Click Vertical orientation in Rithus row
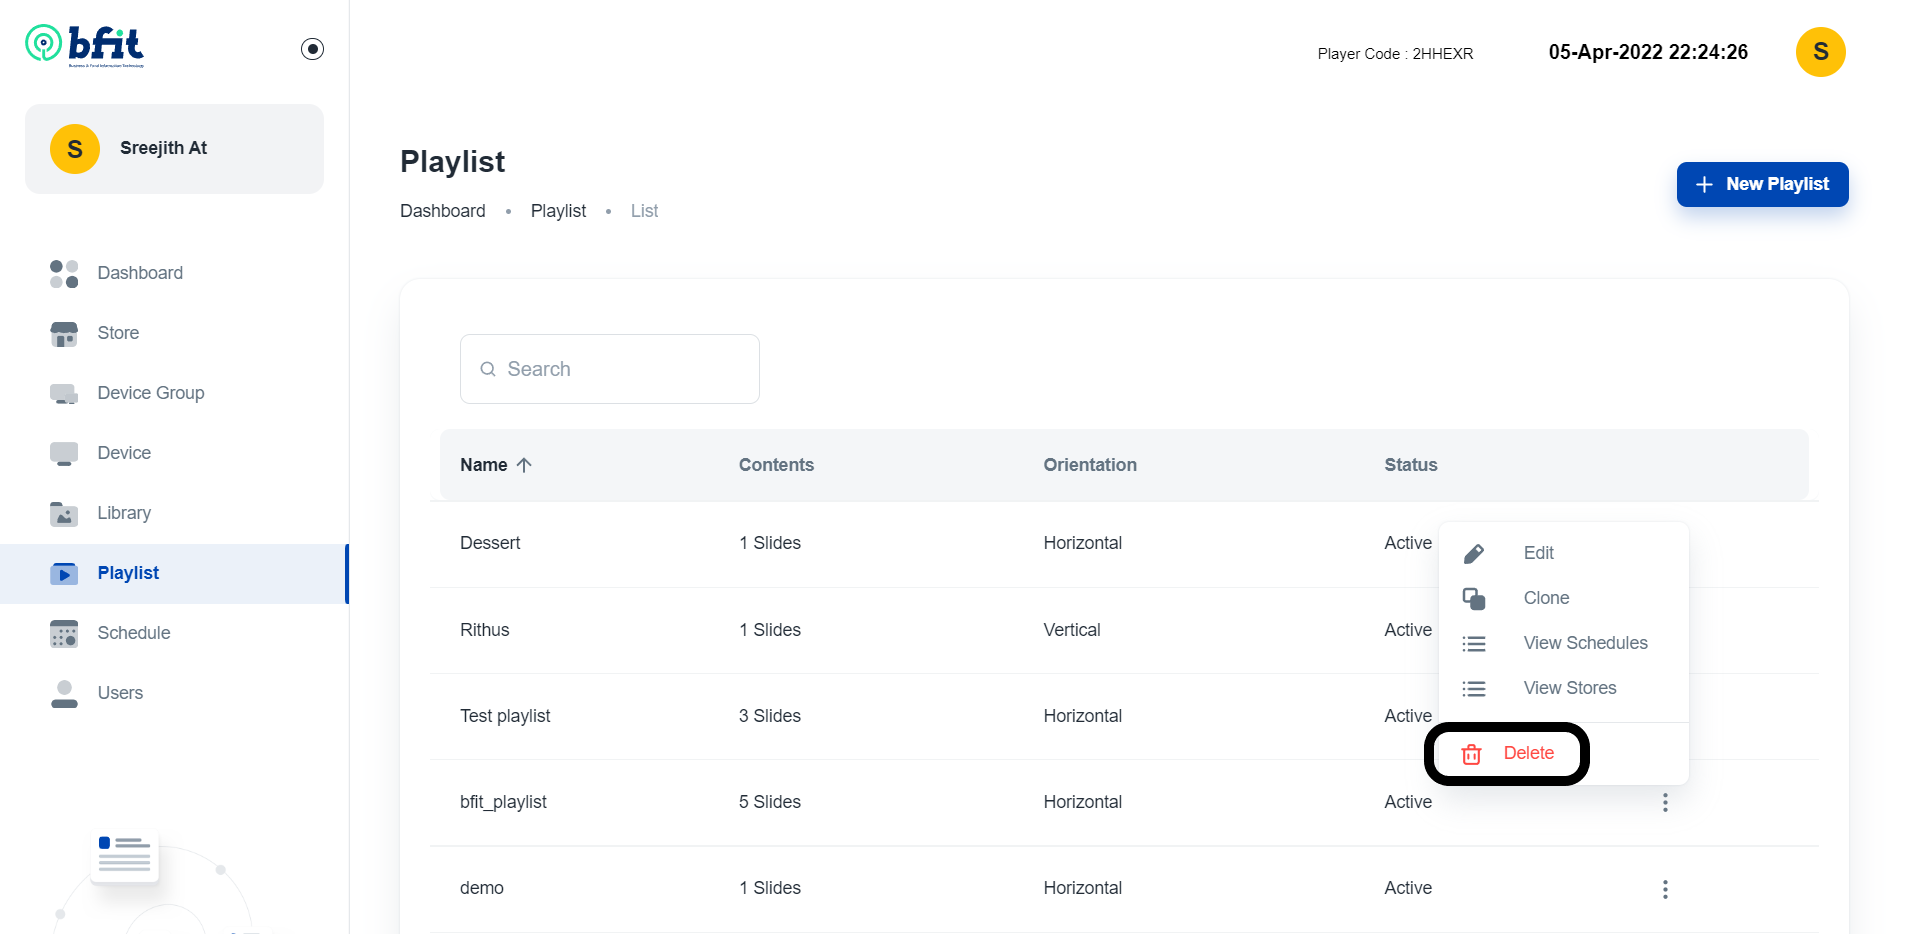This screenshot has width=1917, height=934. pos(1072,630)
